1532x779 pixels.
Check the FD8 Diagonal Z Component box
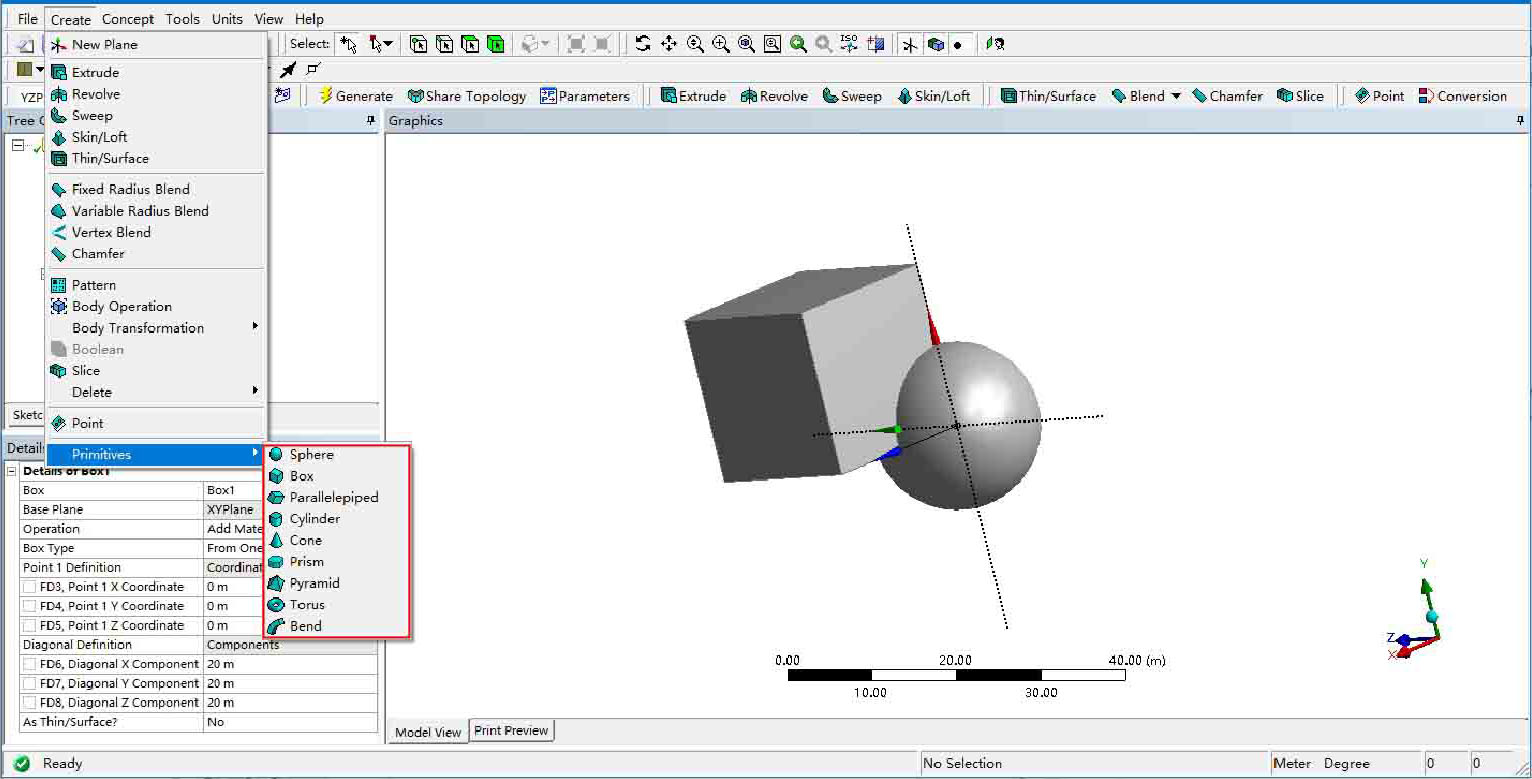tap(29, 703)
